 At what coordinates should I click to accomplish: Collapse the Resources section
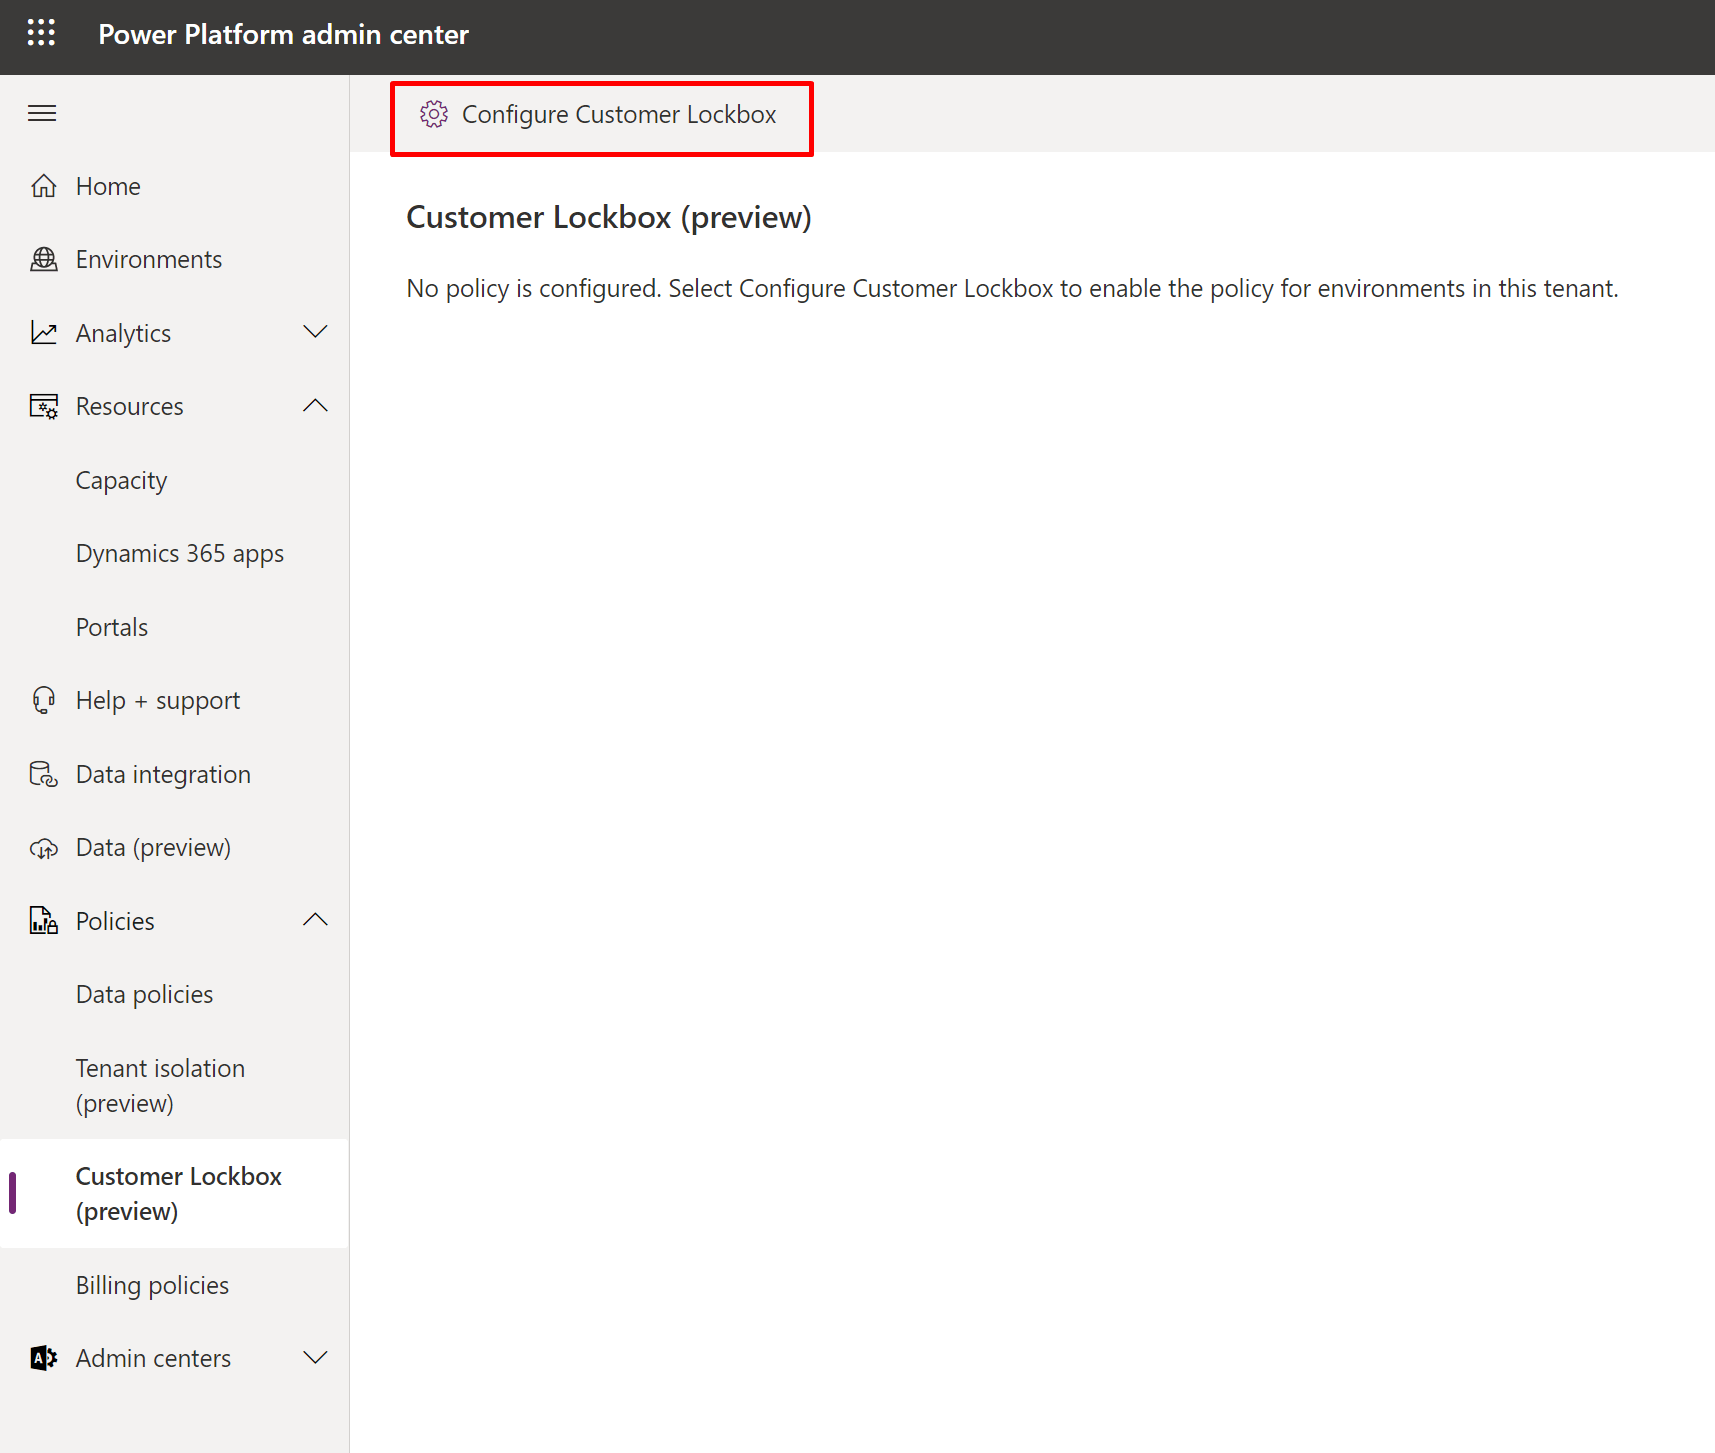315,405
